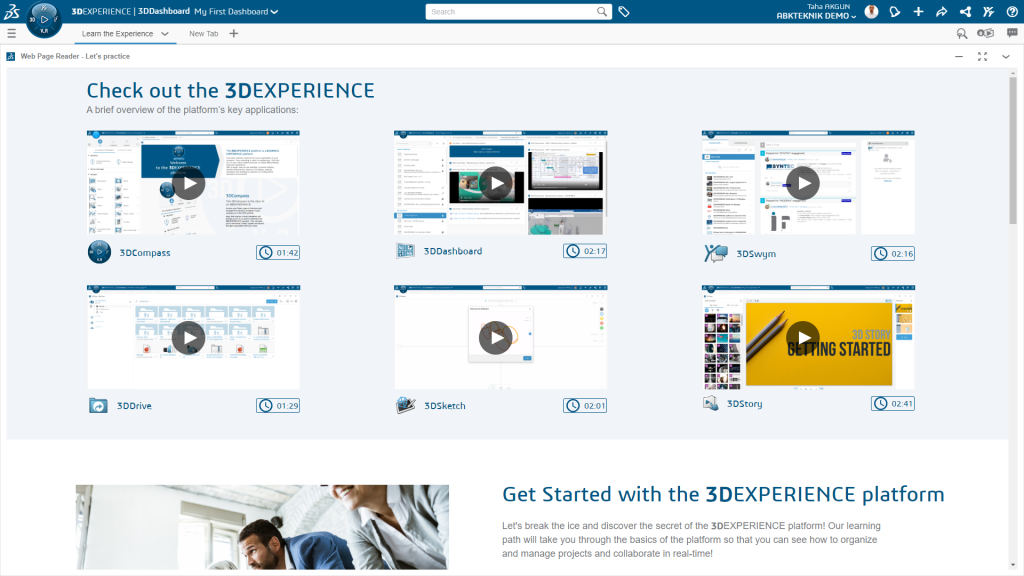The image size is (1024, 576).
Task: Expand the Learn the Experience tab chevron
Action: pos(165,33)
